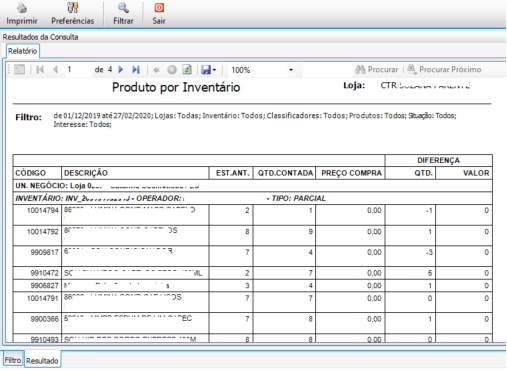
Task: Click the DIFERENÇA group header
Action: (438, 160)
